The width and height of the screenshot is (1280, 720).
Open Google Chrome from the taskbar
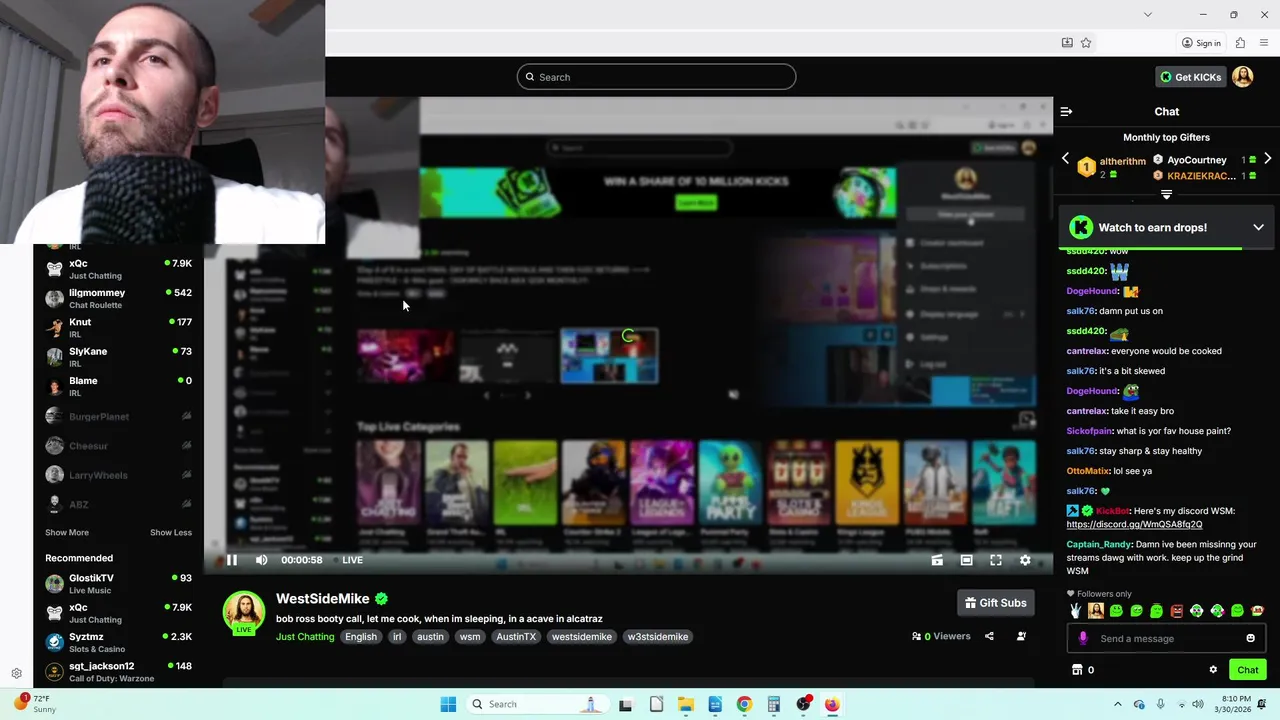pyautogui.click(x=744, y=704)
